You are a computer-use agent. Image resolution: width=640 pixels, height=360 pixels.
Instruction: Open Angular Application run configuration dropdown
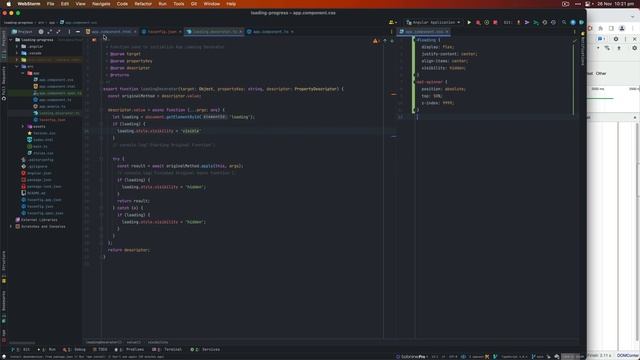point(433,22)
